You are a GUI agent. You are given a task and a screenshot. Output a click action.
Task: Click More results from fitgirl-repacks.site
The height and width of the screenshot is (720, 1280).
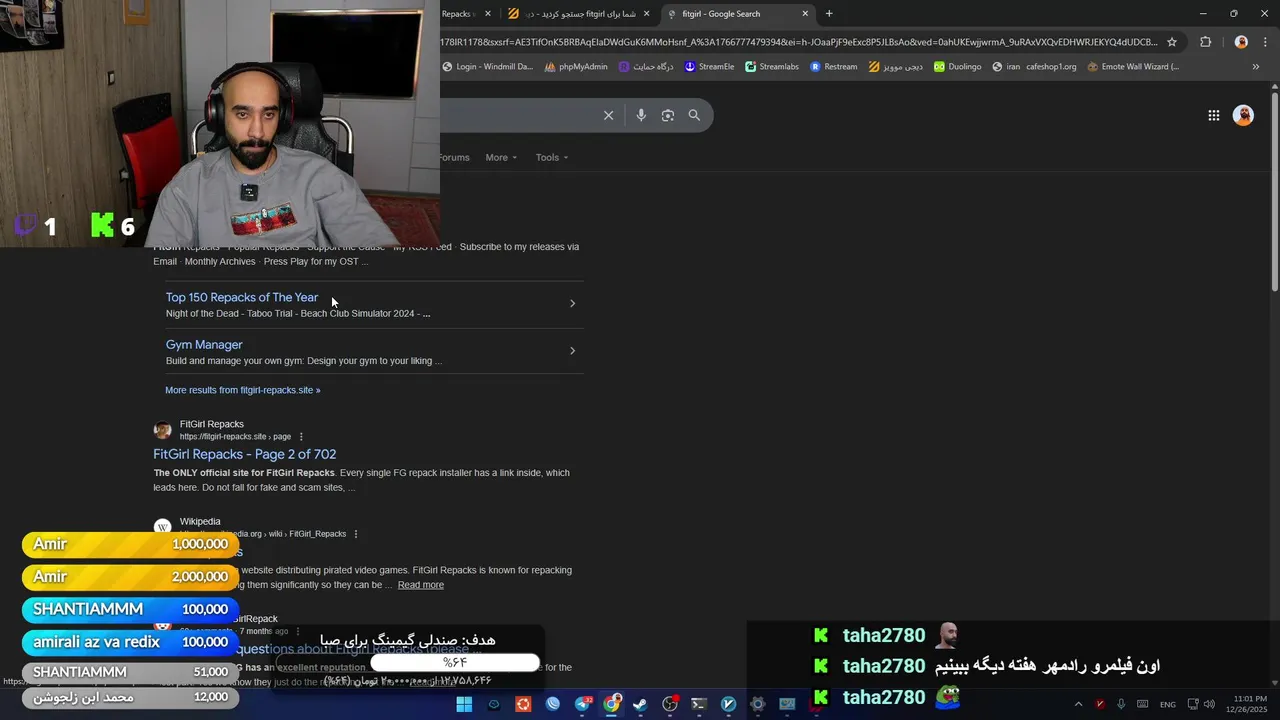pos(243,390)
